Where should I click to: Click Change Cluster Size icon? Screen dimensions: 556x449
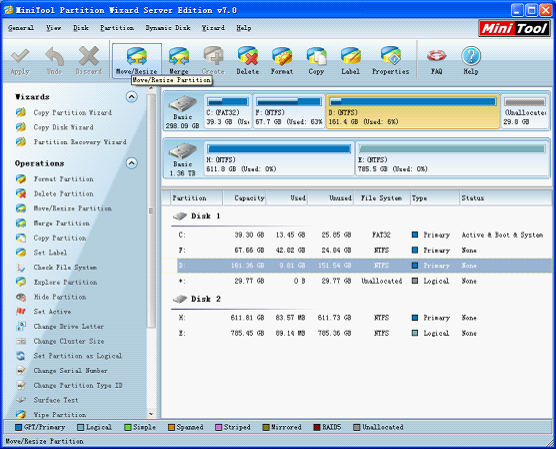pyautogui.click(x=21, y=341)
